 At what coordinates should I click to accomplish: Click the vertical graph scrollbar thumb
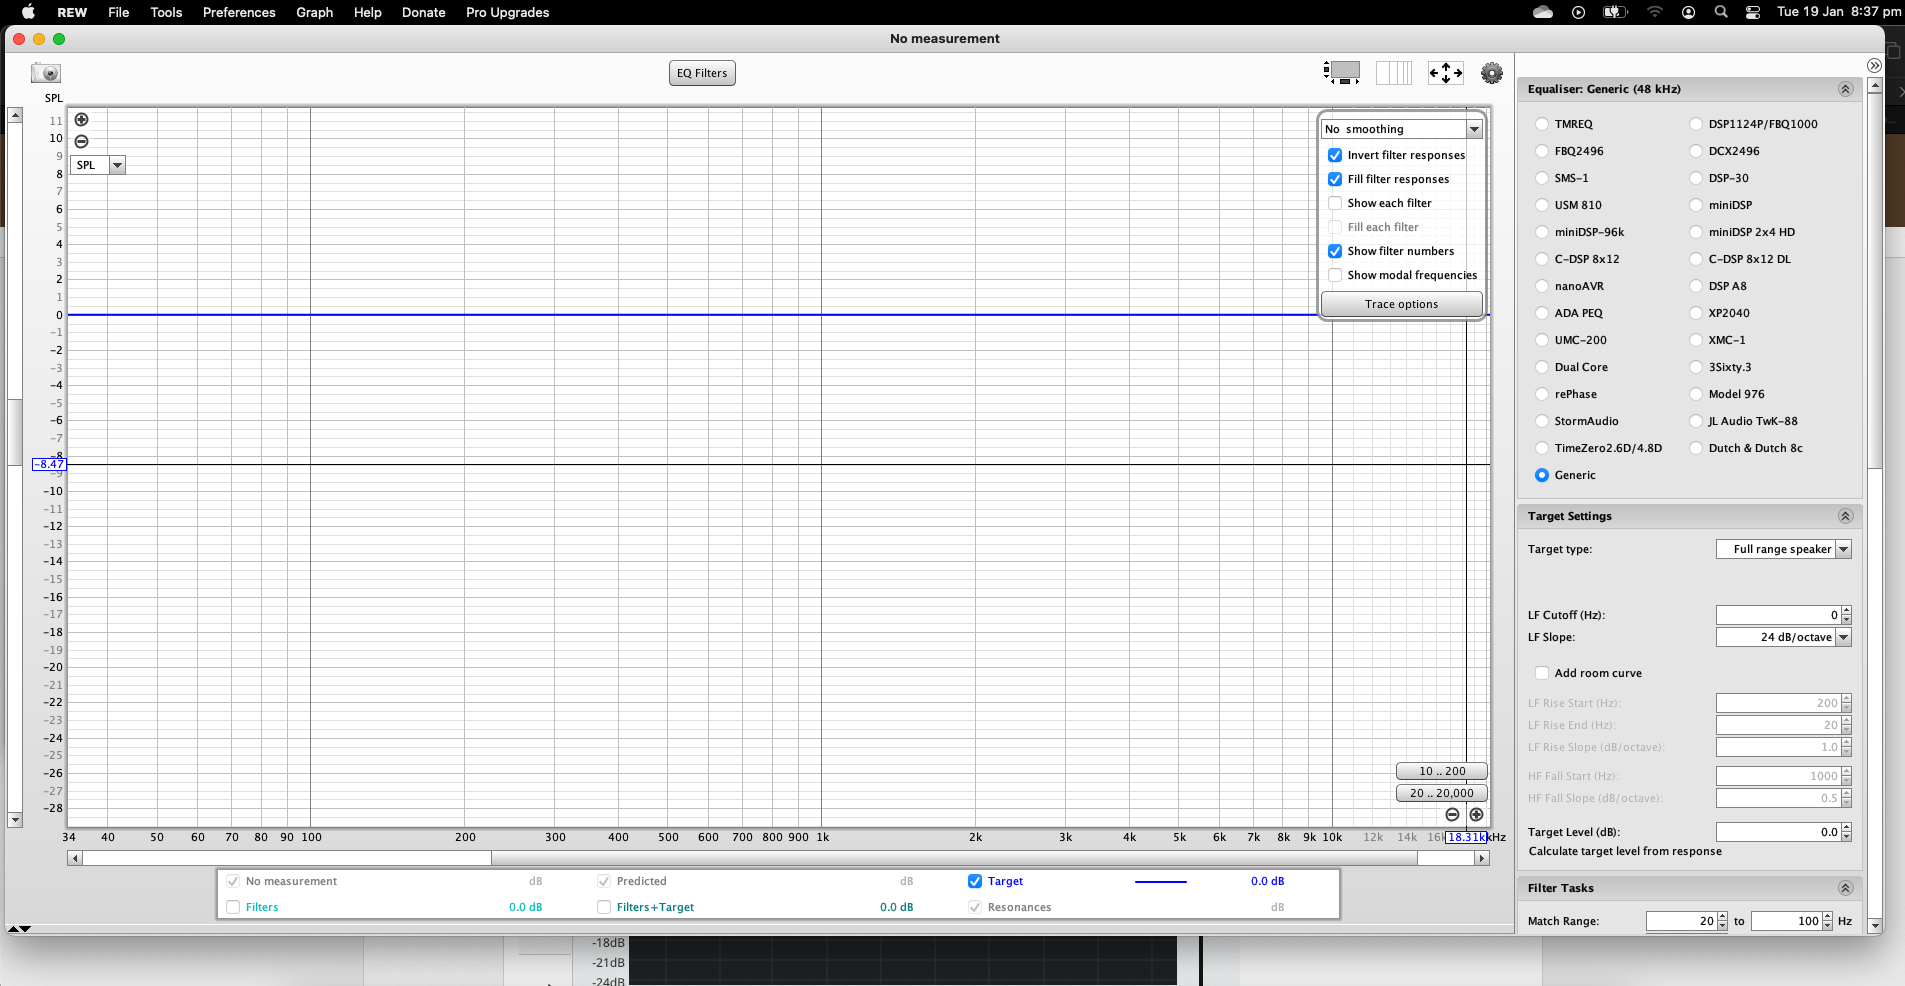pyautogui.click(x=15, y=432)
